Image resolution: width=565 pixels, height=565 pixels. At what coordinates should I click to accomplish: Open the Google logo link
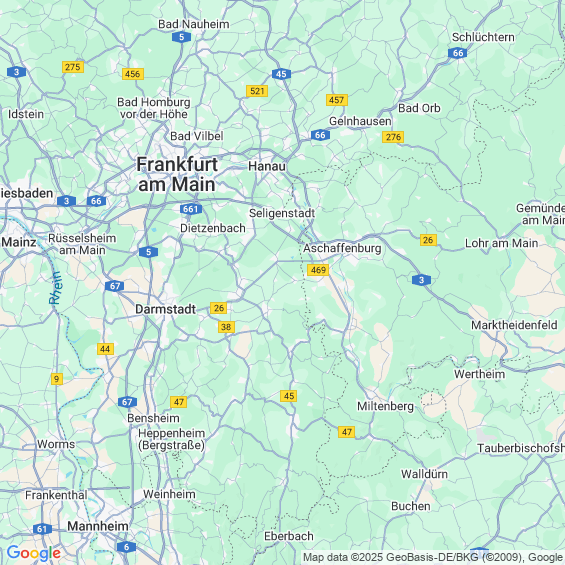pyautogui.click(x=34, y=553)
